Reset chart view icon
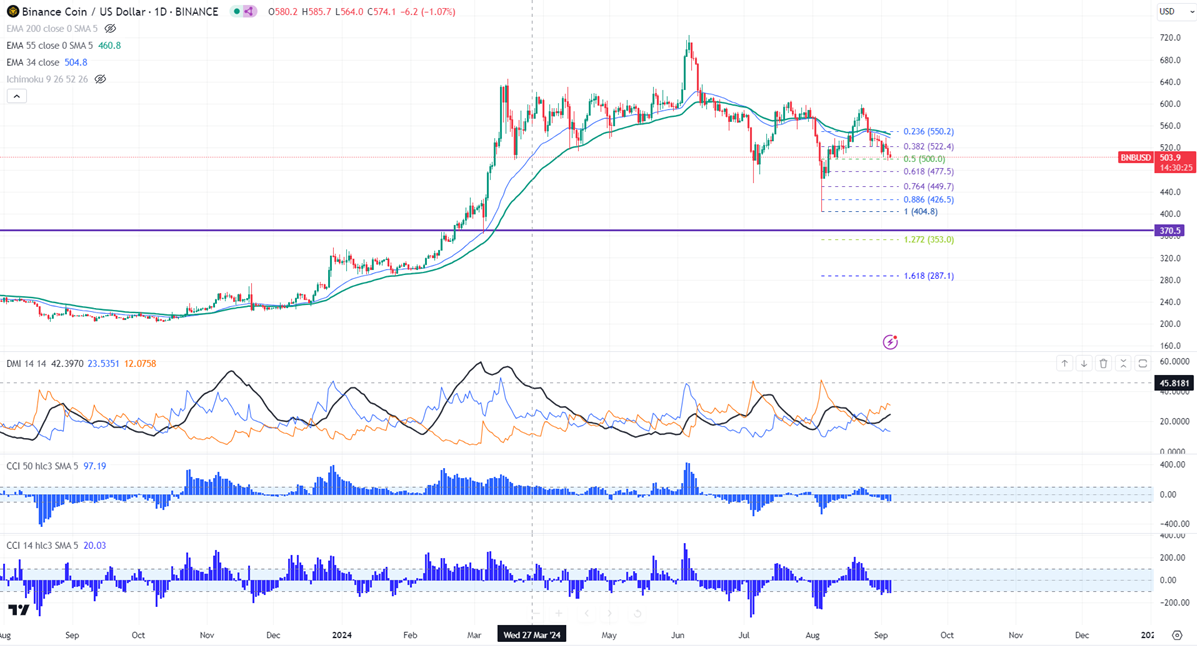Image resolution: width=1197 pixels, height=646 pixels. coord(637,613)
